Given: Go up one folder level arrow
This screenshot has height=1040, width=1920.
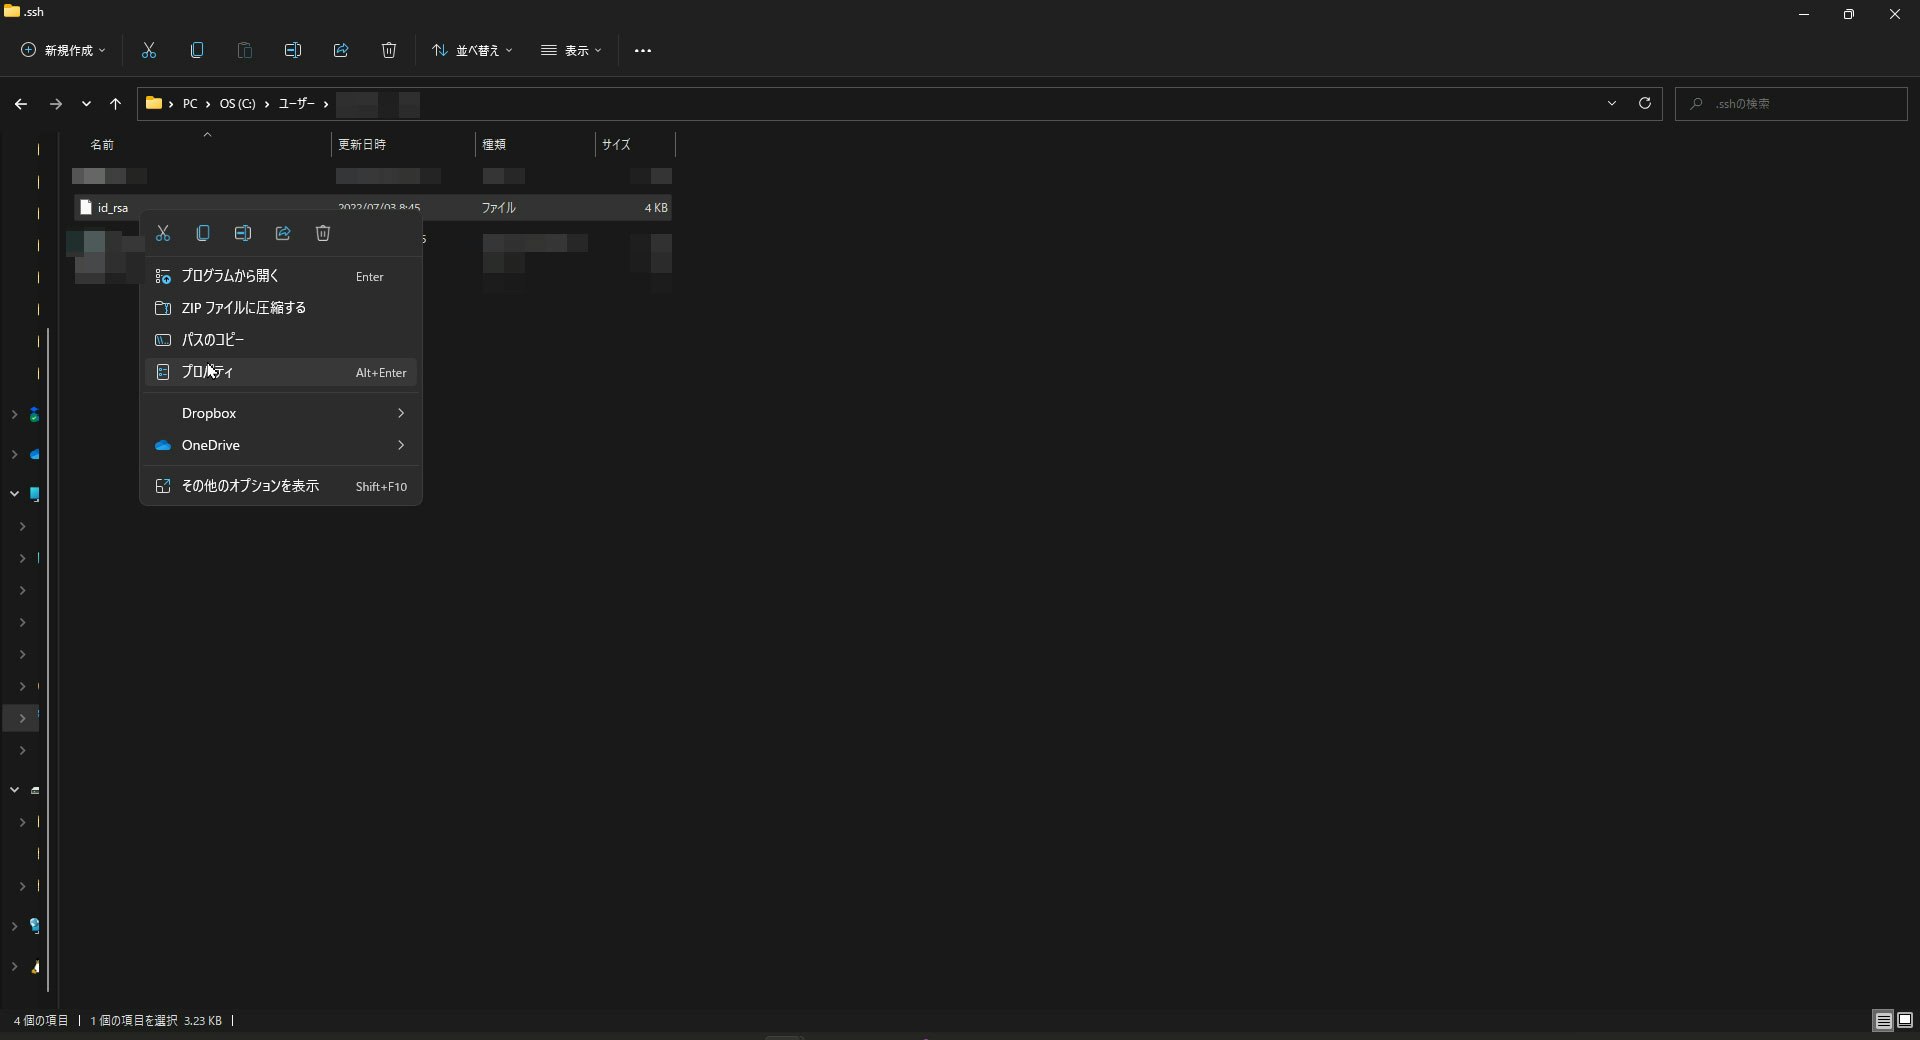Looking at the screenshot, I should 116,103.
